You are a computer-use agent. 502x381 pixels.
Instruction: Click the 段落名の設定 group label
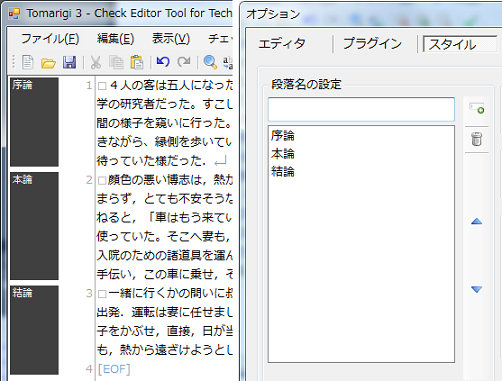point(306,84)
